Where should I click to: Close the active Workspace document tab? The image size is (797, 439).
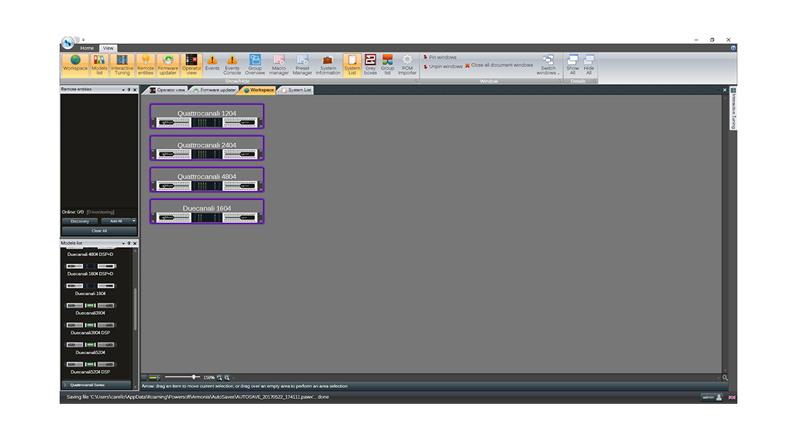[x=725, y=90]
